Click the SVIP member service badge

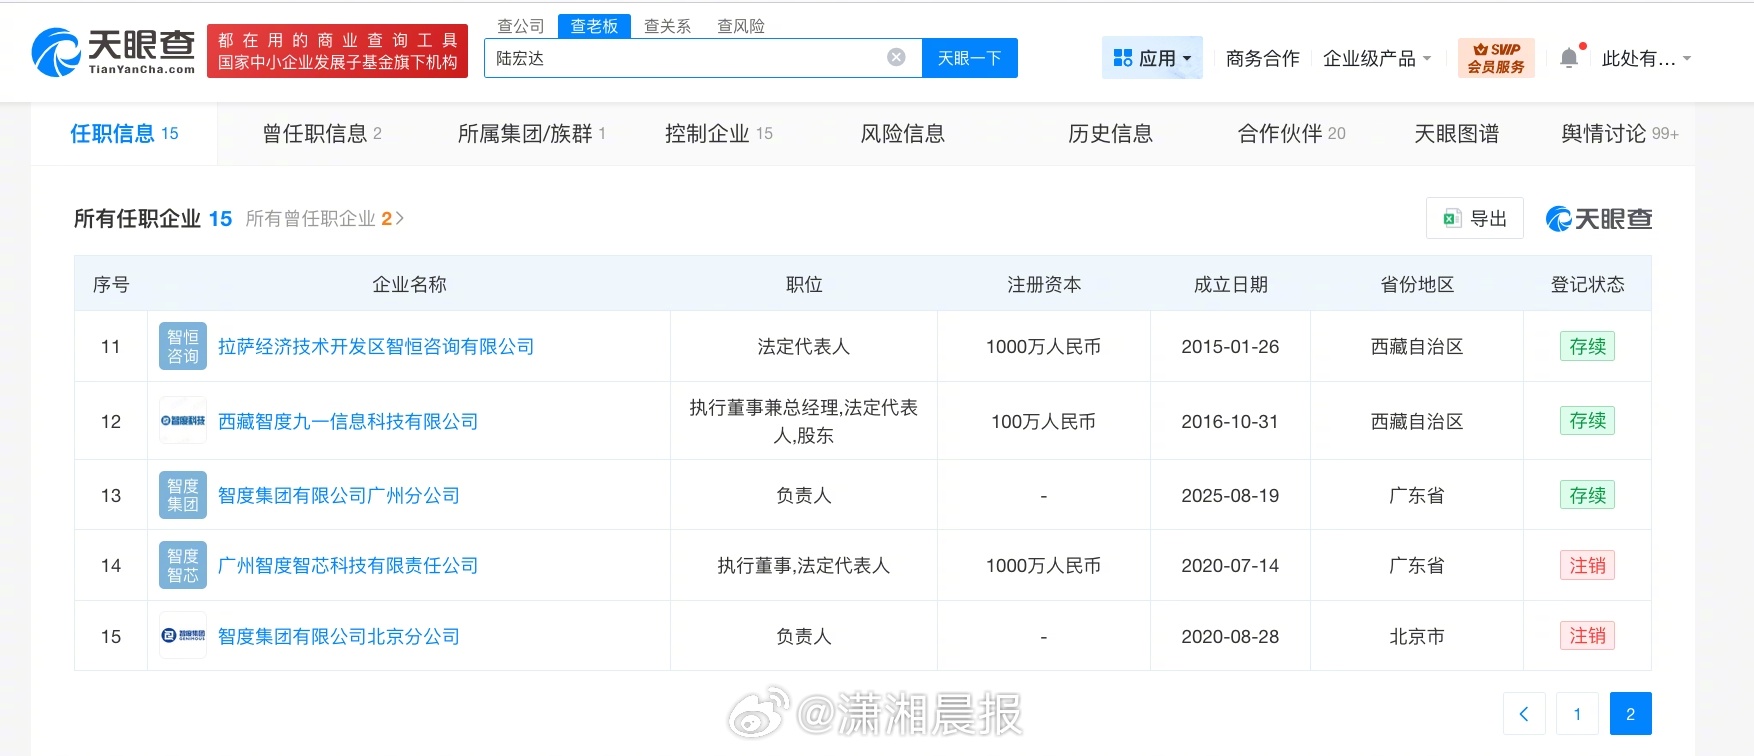(x=1495, y=58)
